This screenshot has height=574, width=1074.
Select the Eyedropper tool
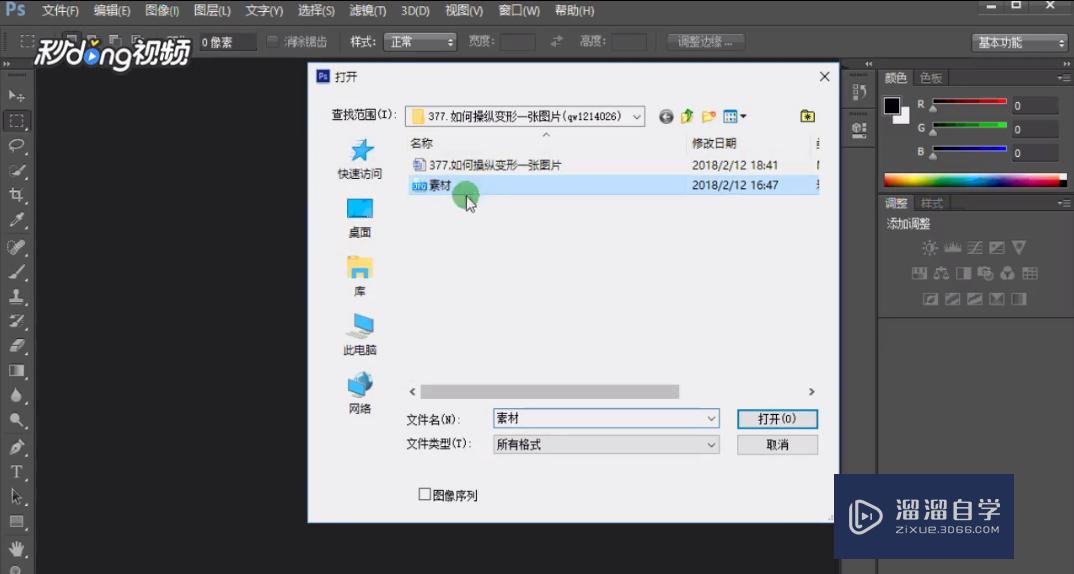tap(16, 220)
